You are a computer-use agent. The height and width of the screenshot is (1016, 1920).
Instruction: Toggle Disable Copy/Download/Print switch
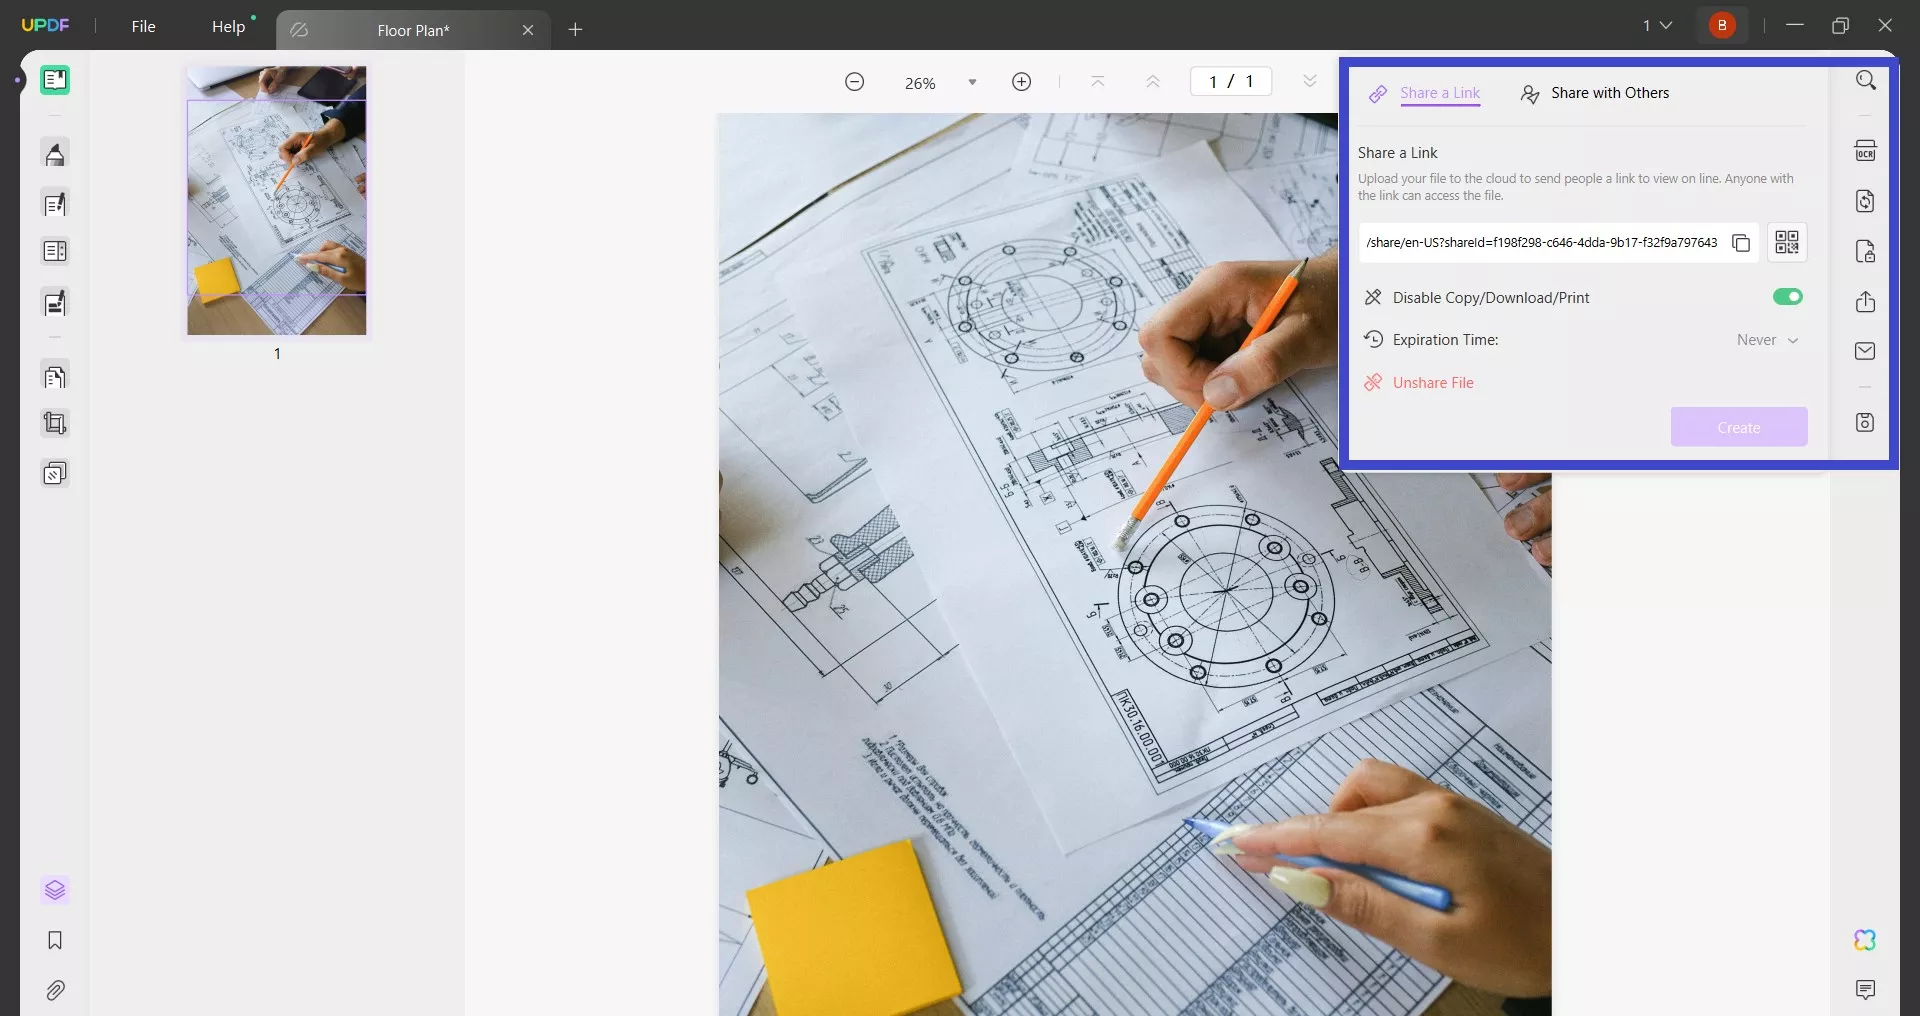[1787, 297]
